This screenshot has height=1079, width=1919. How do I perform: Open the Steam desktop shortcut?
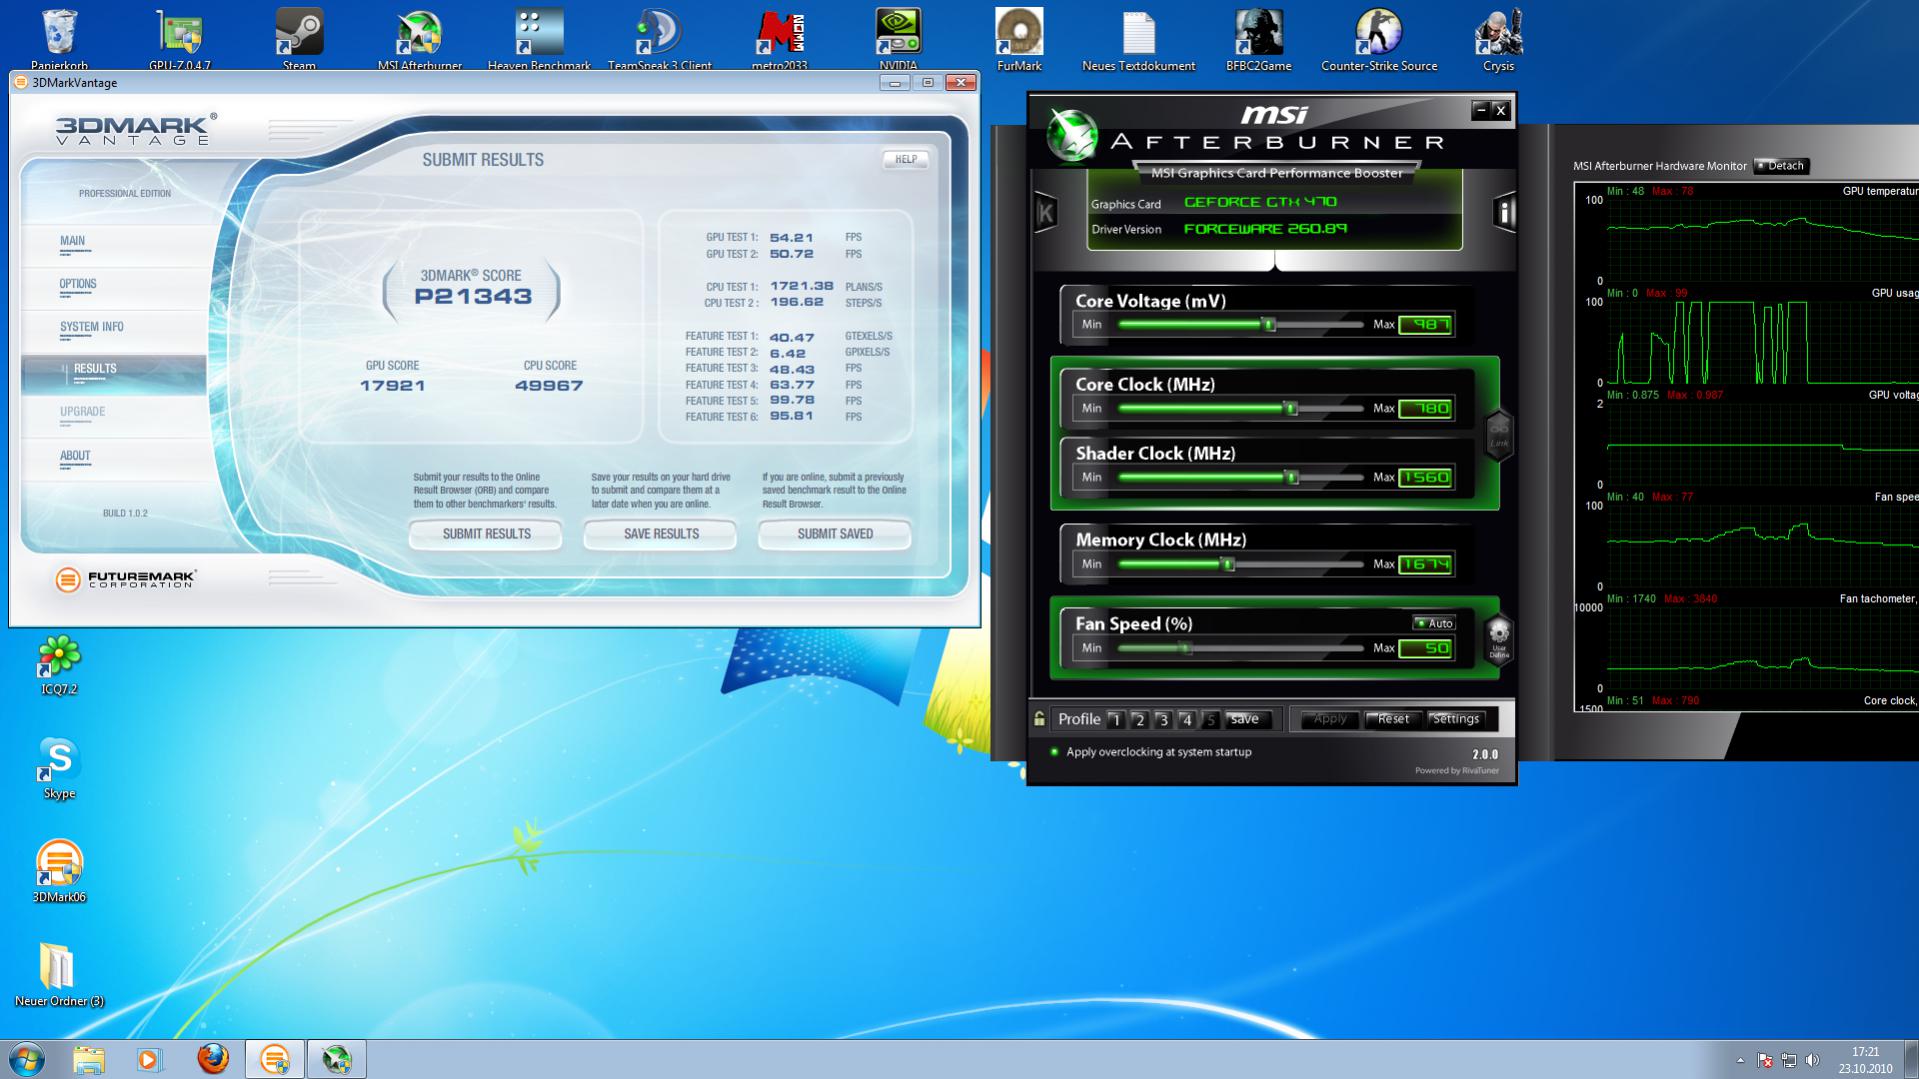coord(299,38)
